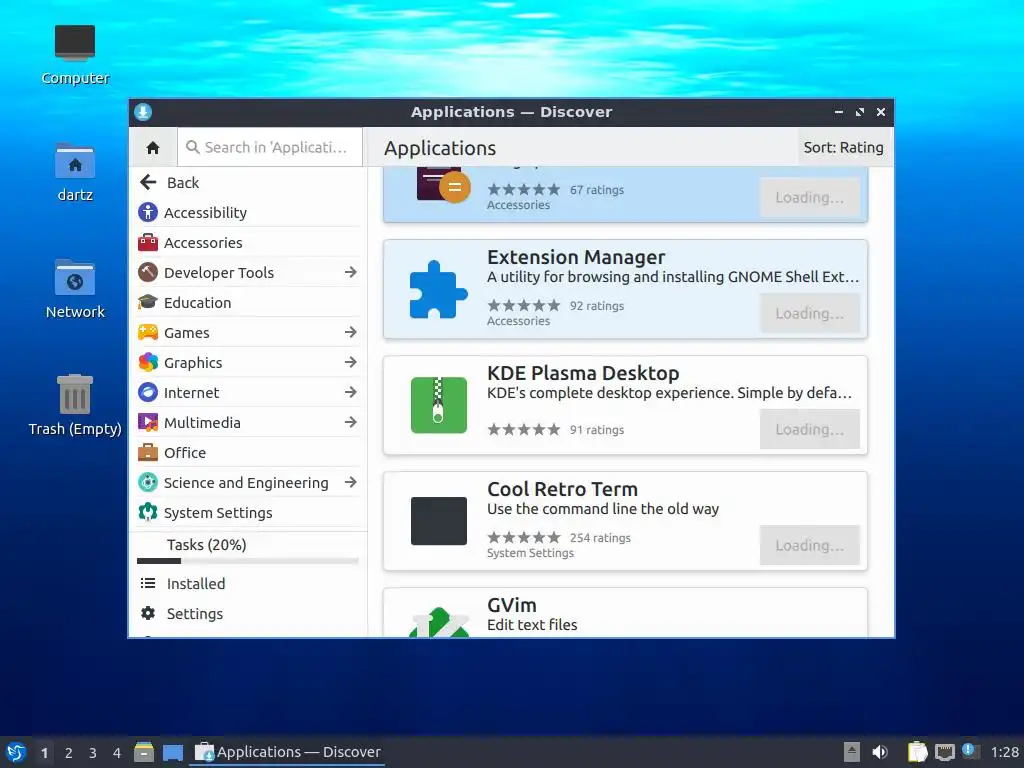Expand Internet subcategories arrow
Viewport: 1024px width, 768px height.
tap(351, 392)
